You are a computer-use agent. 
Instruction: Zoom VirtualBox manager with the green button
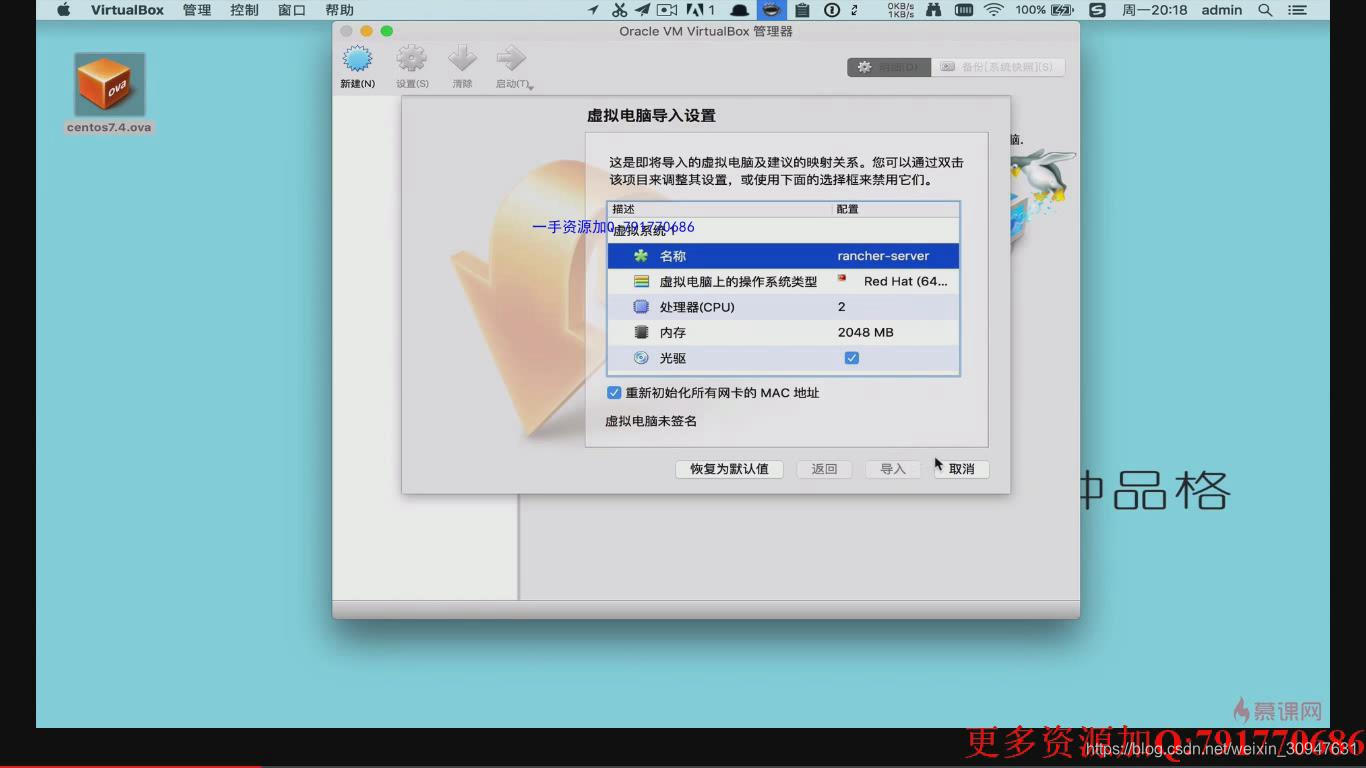point(387,31)
